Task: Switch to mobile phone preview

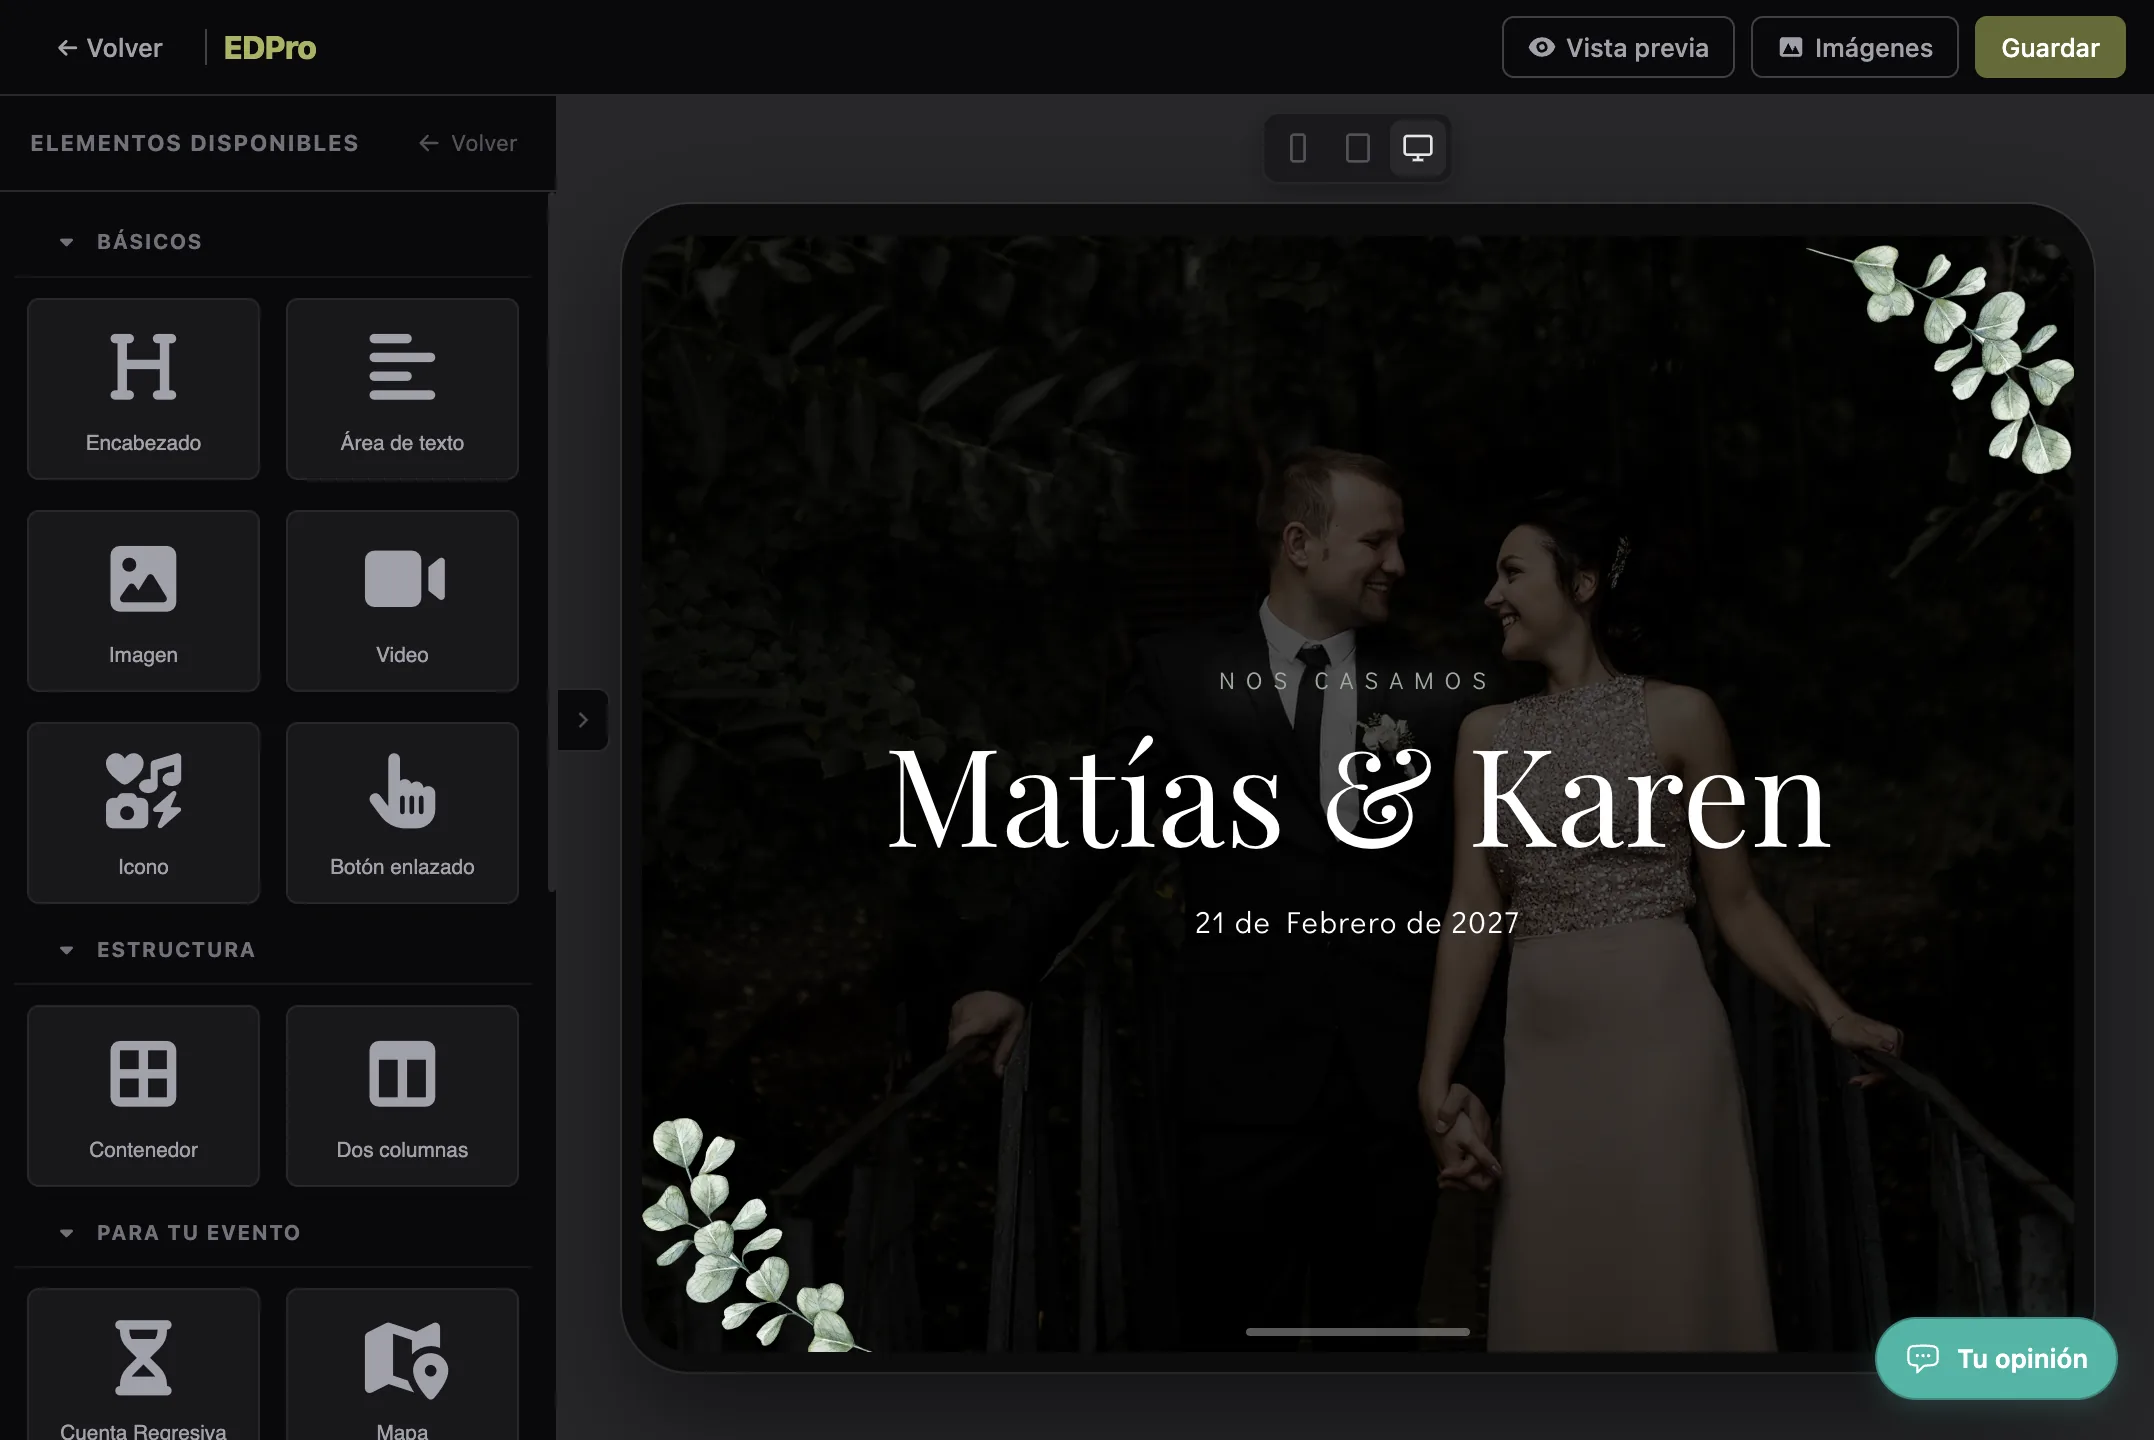Action: click(x=1298, y=148)
